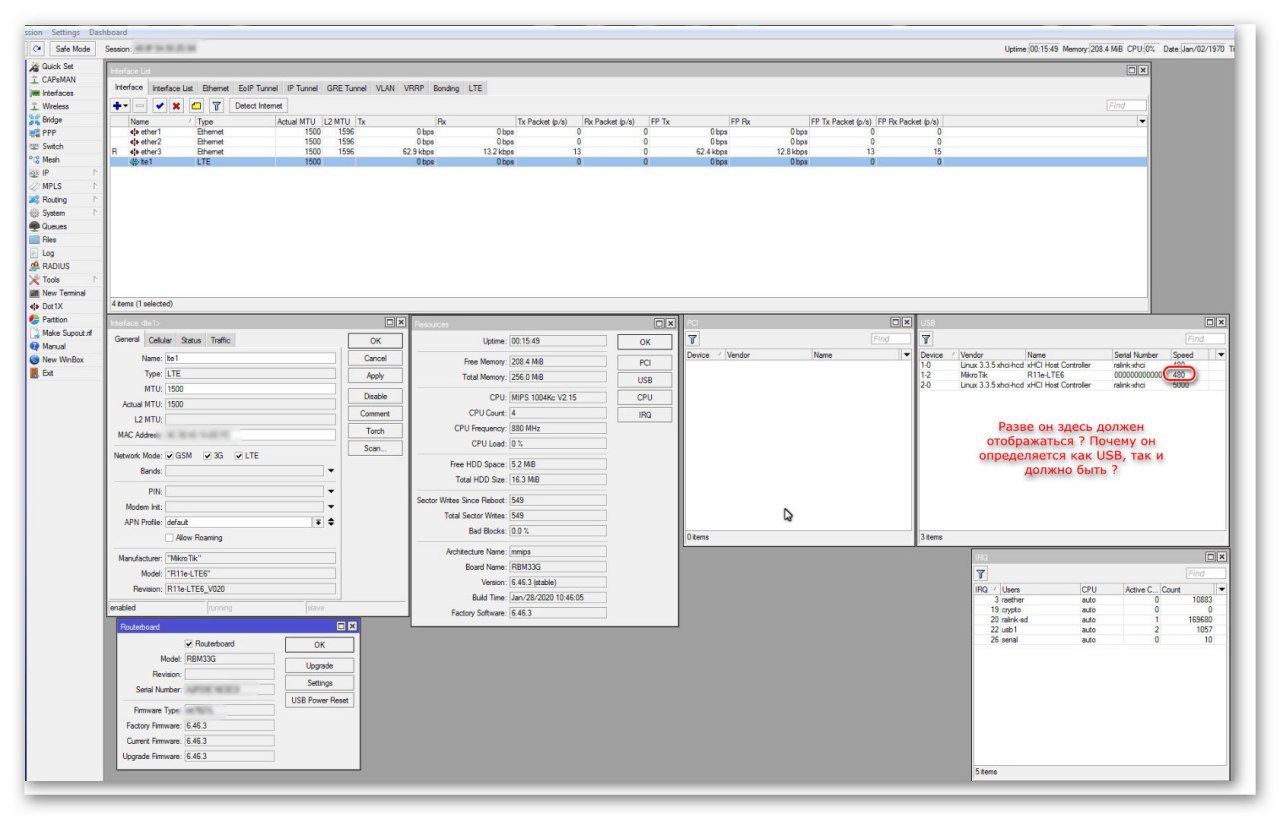Image resolution: width=1280 pixels, height=819 pixels.
Task: Toggle the Routerboard checkbox
Action: click(x=191, y=644)
